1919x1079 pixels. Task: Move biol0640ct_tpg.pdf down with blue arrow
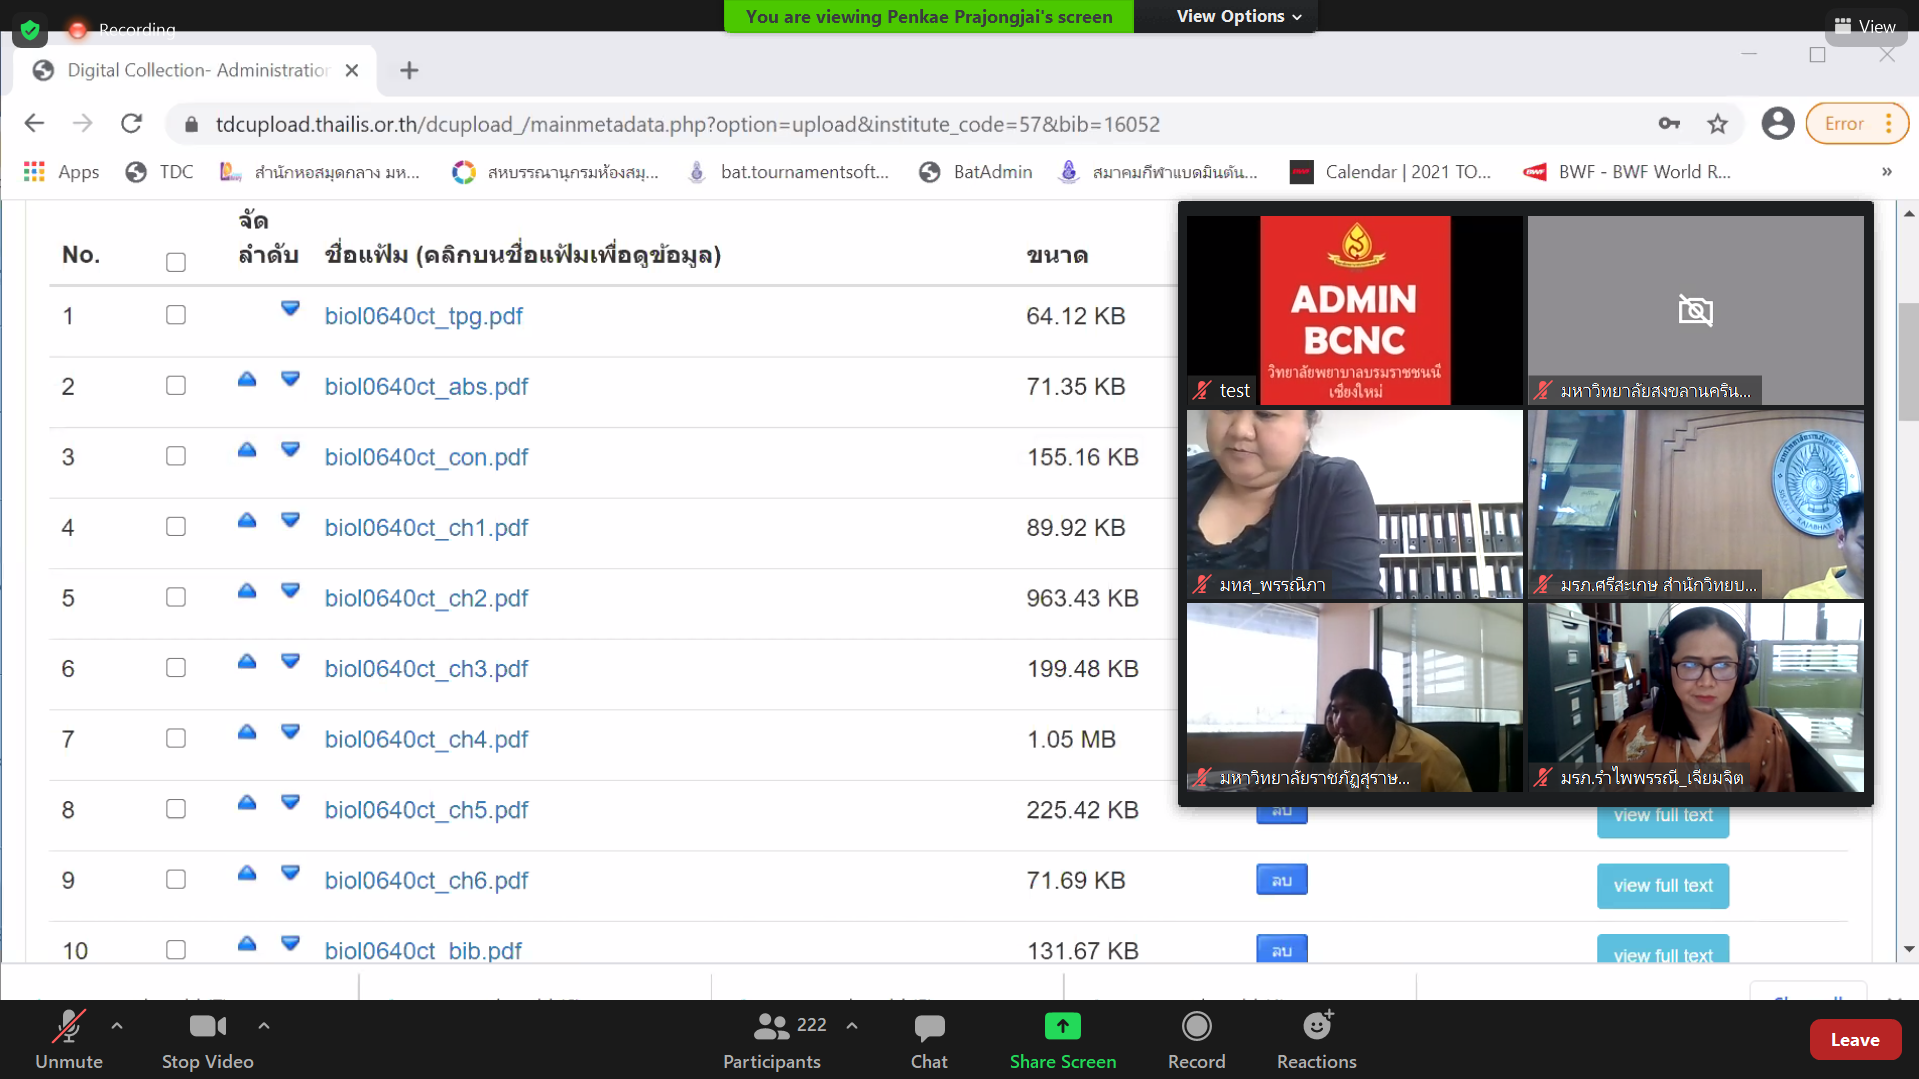290,309
